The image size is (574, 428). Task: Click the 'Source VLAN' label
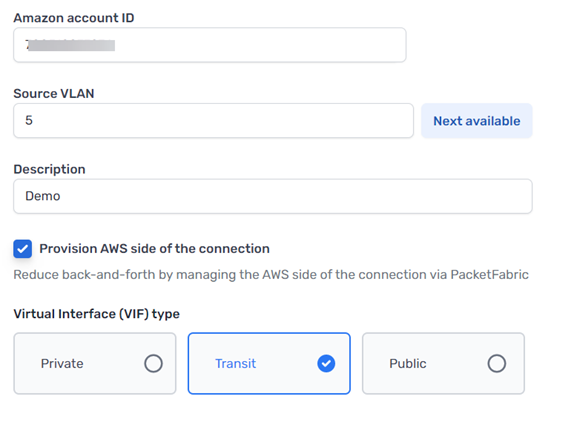[54, 93]
